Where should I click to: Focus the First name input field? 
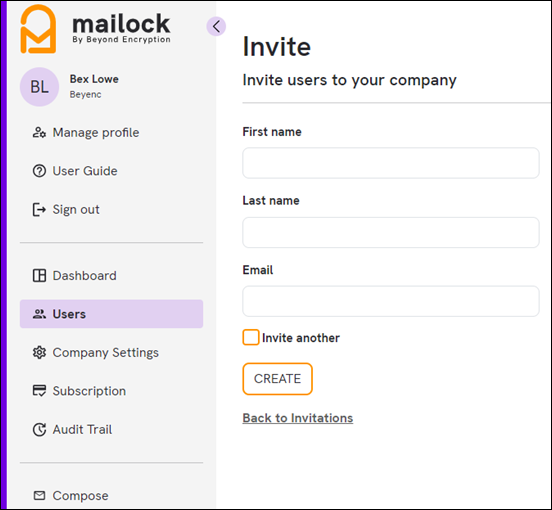[x=391, y=163]
